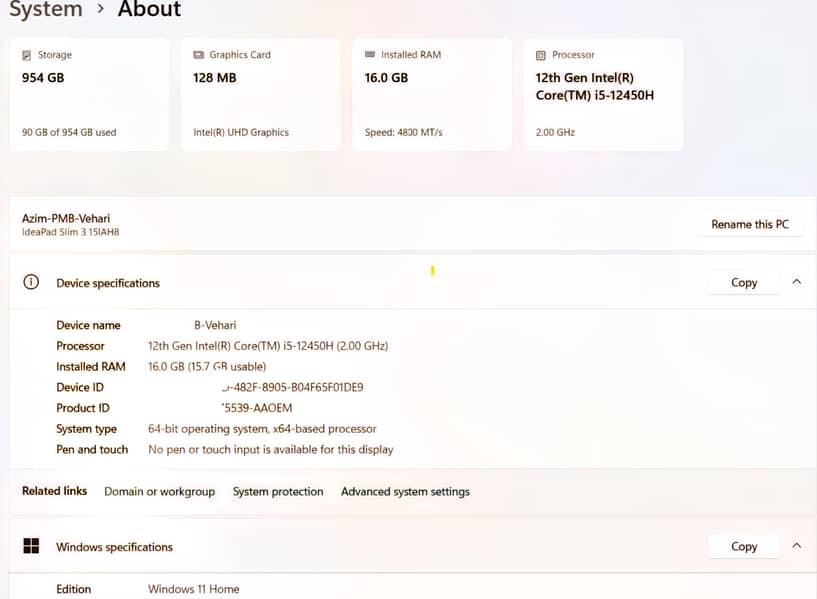Collapse the Device specifications section chevron
Image resolution: width=817 pixels, height=599 pixels.
tap(796, 282)
